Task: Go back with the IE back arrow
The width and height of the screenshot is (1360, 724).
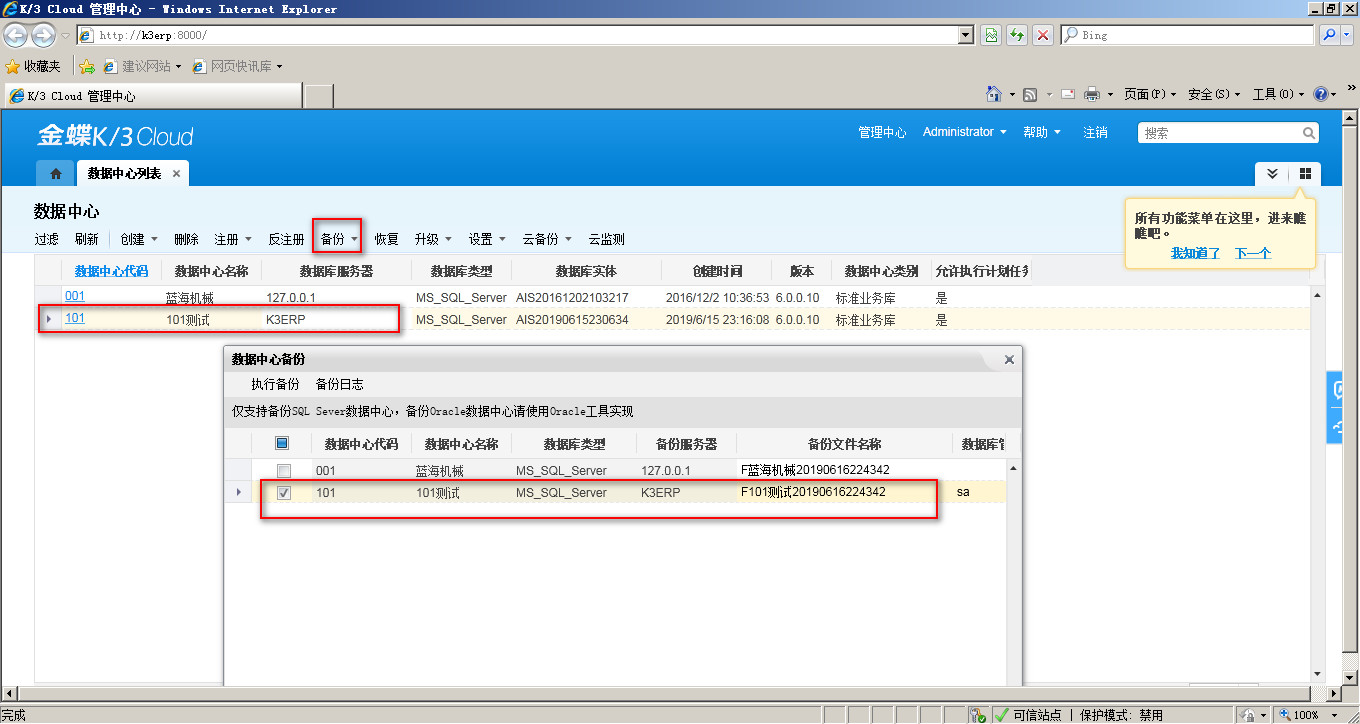Action: point(16,35)
